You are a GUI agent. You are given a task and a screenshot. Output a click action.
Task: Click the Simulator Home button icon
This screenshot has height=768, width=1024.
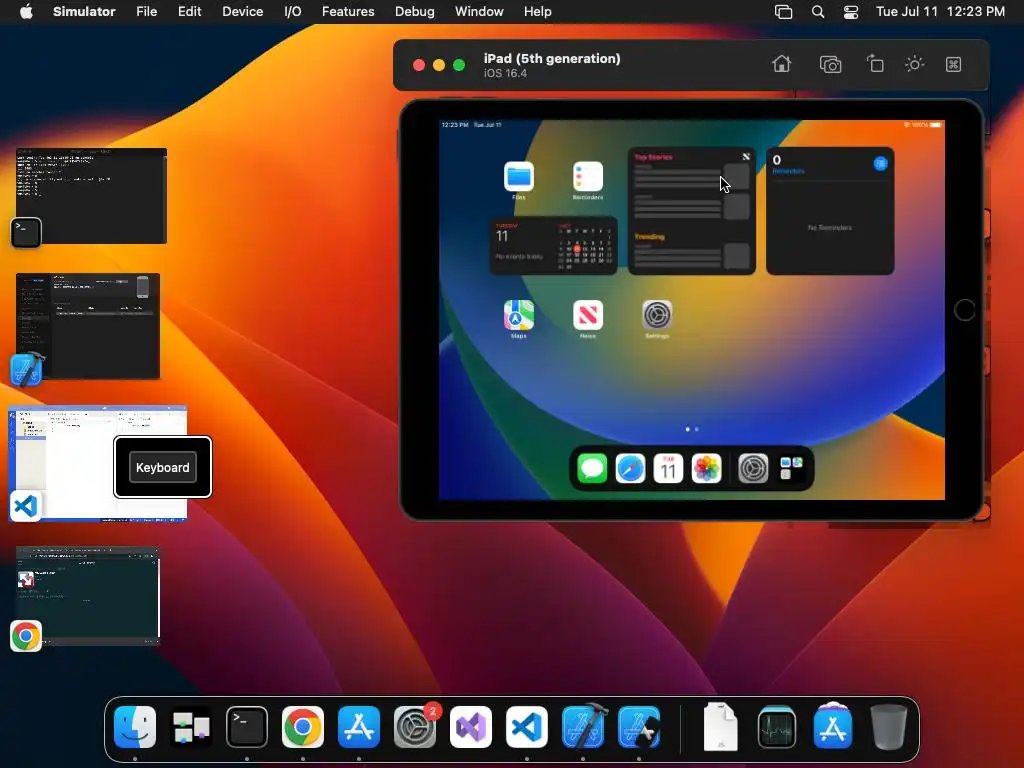tap(781, 64)
